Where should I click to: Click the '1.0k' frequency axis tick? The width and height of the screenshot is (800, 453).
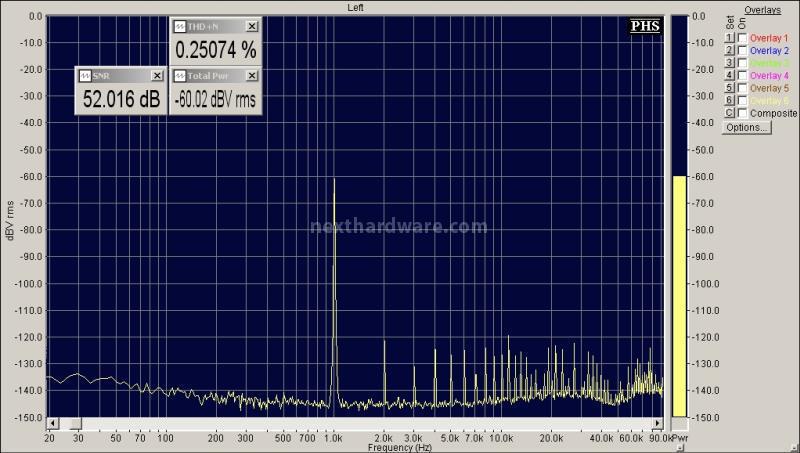334,438
